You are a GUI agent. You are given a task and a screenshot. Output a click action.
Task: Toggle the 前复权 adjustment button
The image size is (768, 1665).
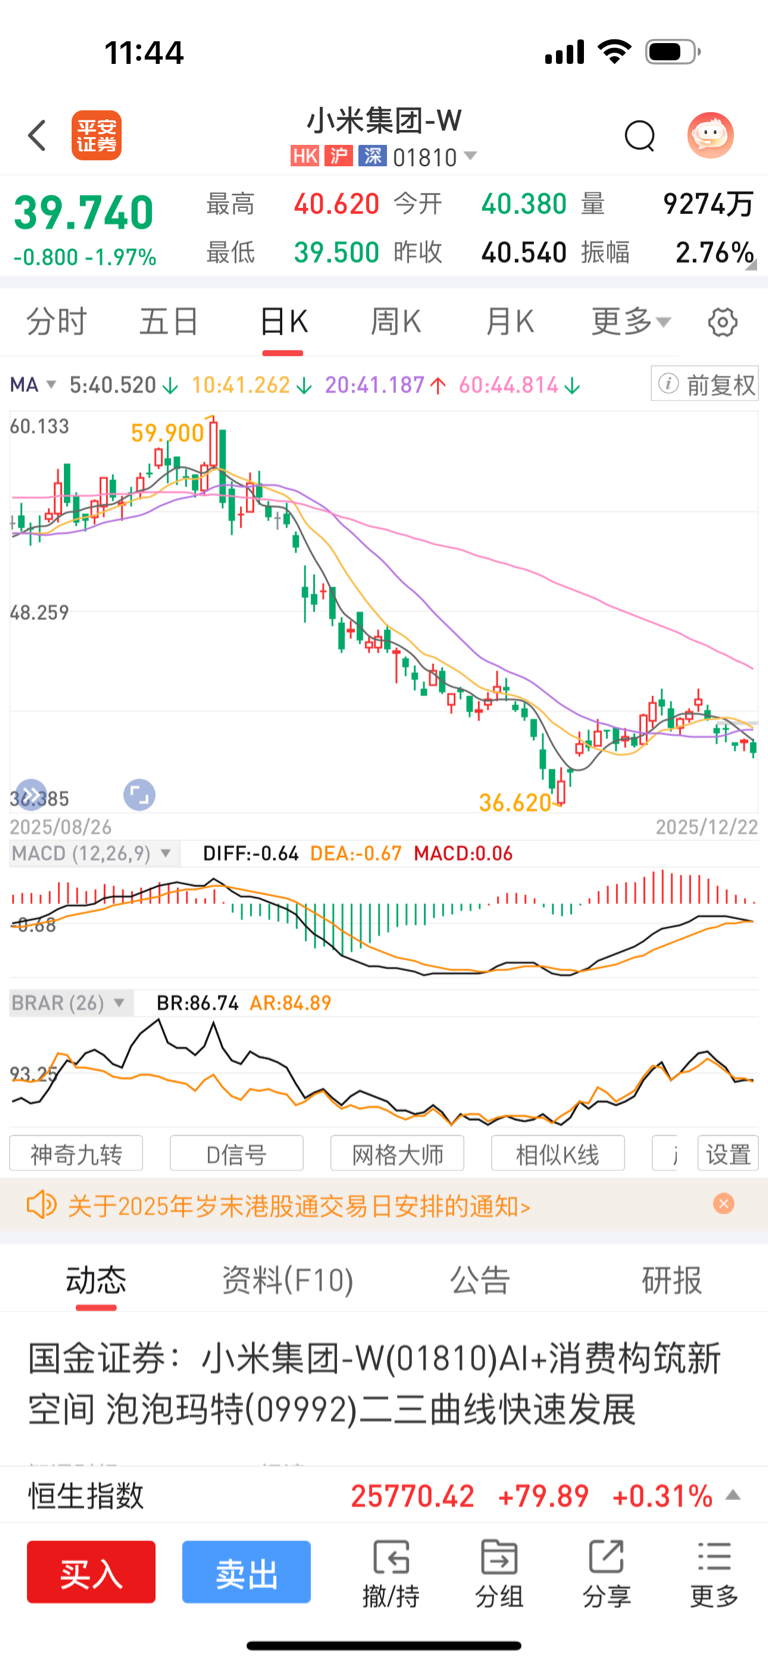(x=705, y=384)
